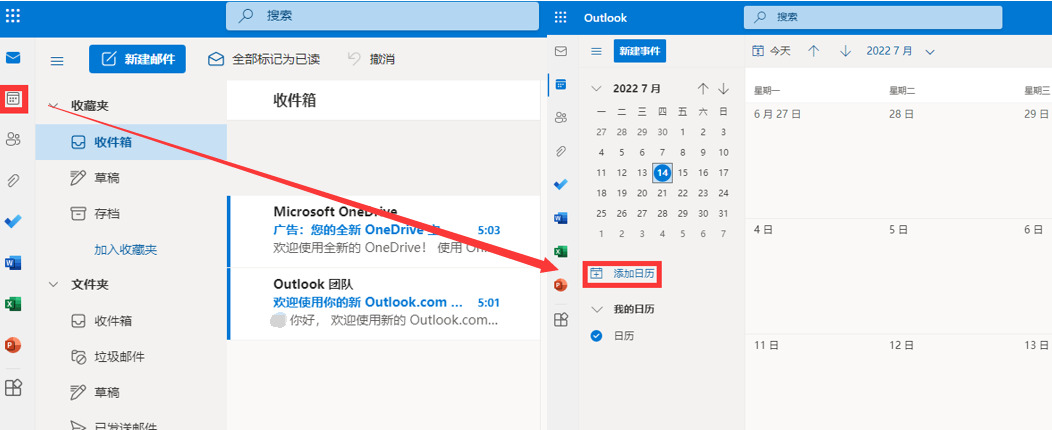Viewport: 1052px width, 430px height.
Task: Open the calendar icon highlighted in red
Action: (x=13, y=99)
